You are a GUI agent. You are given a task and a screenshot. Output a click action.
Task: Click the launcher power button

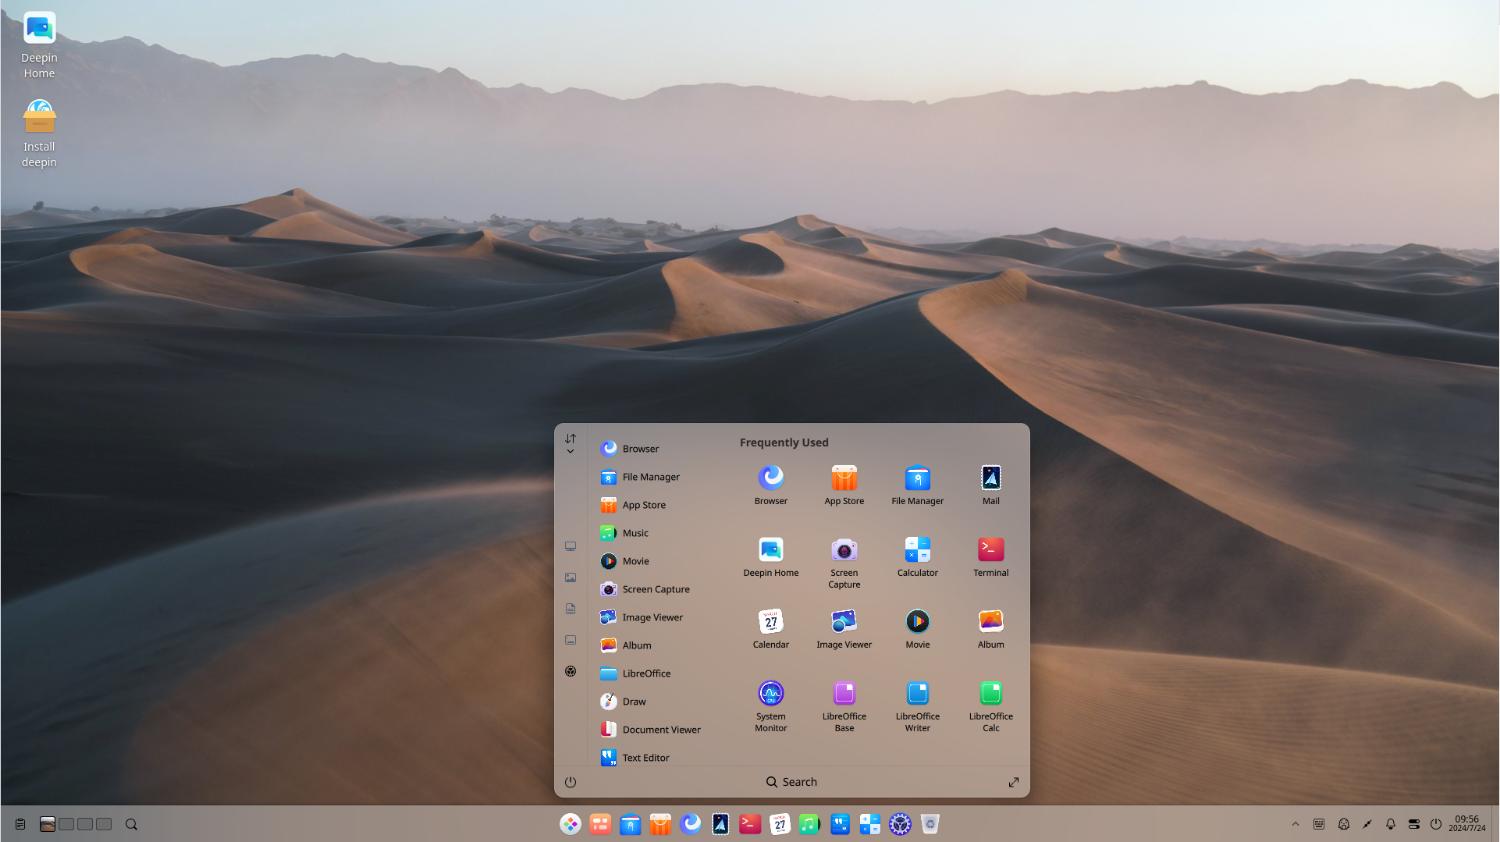click(570, 782)
